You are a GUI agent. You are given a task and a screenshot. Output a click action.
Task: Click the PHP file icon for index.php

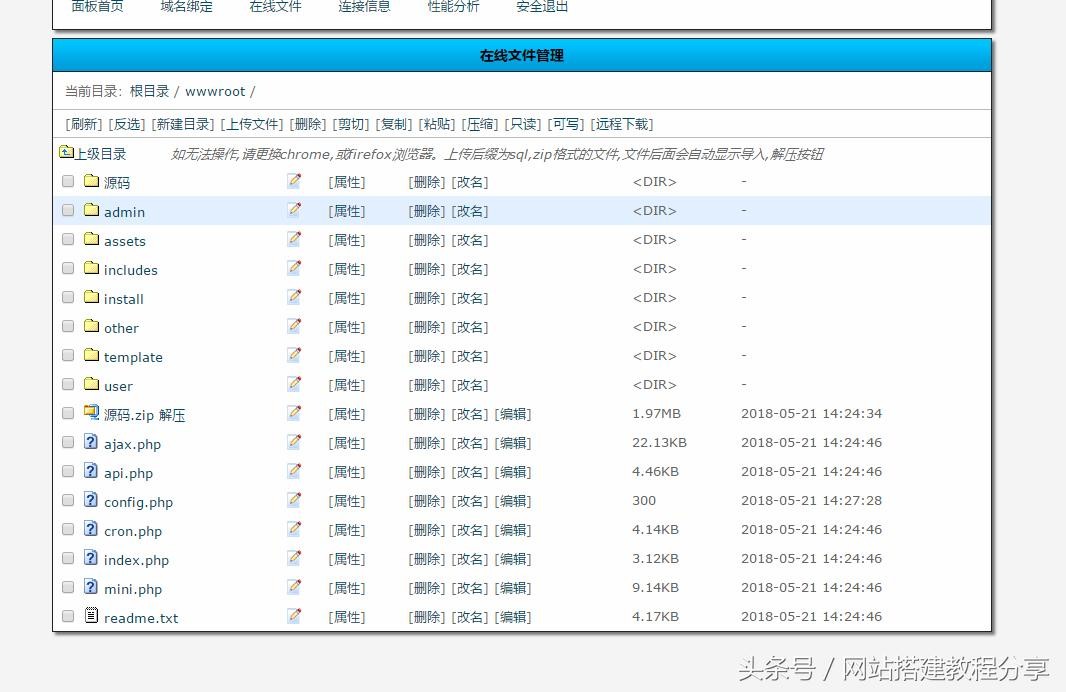tap(92, 558)
